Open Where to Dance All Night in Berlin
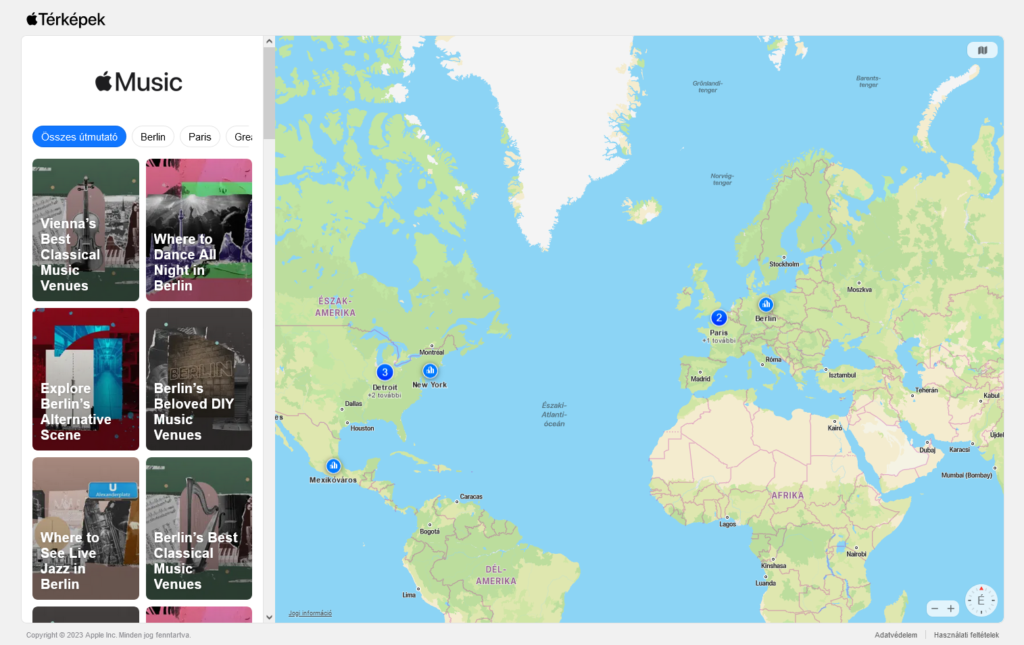Viewport: 1024px width, 645px height. pyautogui.click(x=199, y=230)
